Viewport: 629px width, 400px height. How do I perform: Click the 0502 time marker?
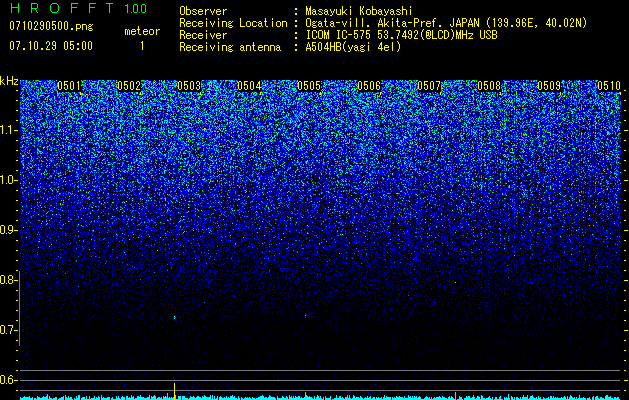[x=129, y=86]
